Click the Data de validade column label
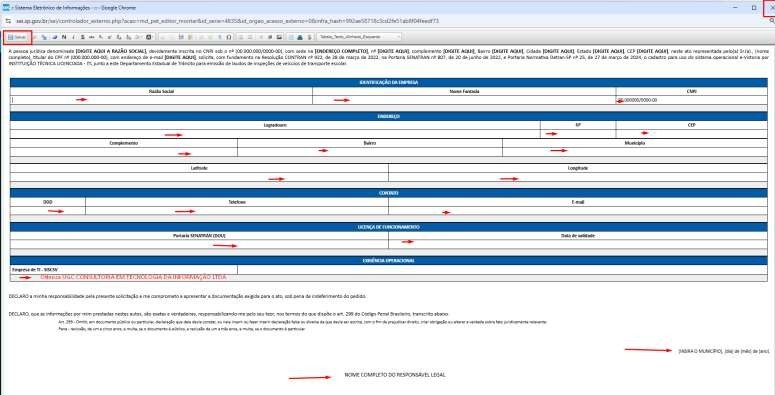Viewport: 775px width, 395px height. click(x=578, y=236)
